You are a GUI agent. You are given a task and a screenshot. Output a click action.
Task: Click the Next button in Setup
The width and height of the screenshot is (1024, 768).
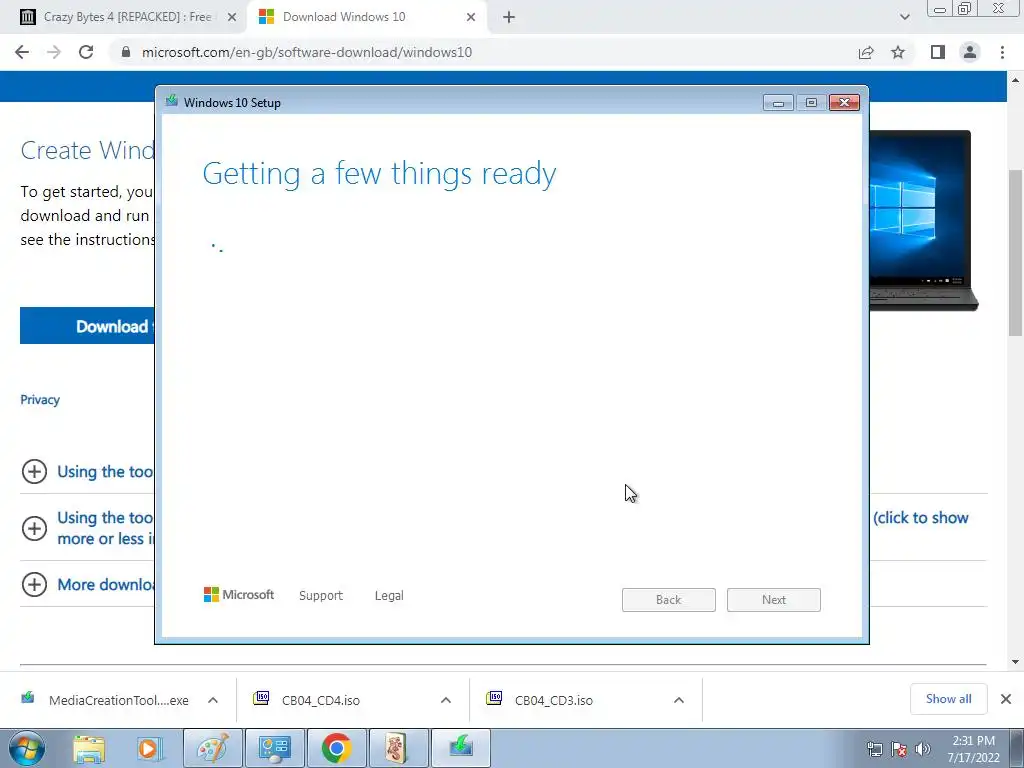pos(774,600)
